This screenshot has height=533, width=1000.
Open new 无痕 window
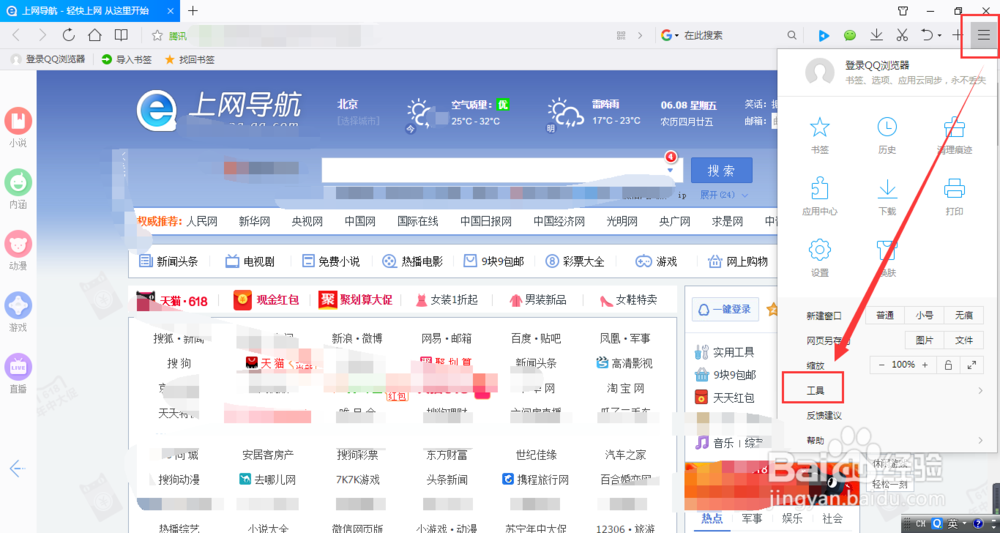pos(964,315)
